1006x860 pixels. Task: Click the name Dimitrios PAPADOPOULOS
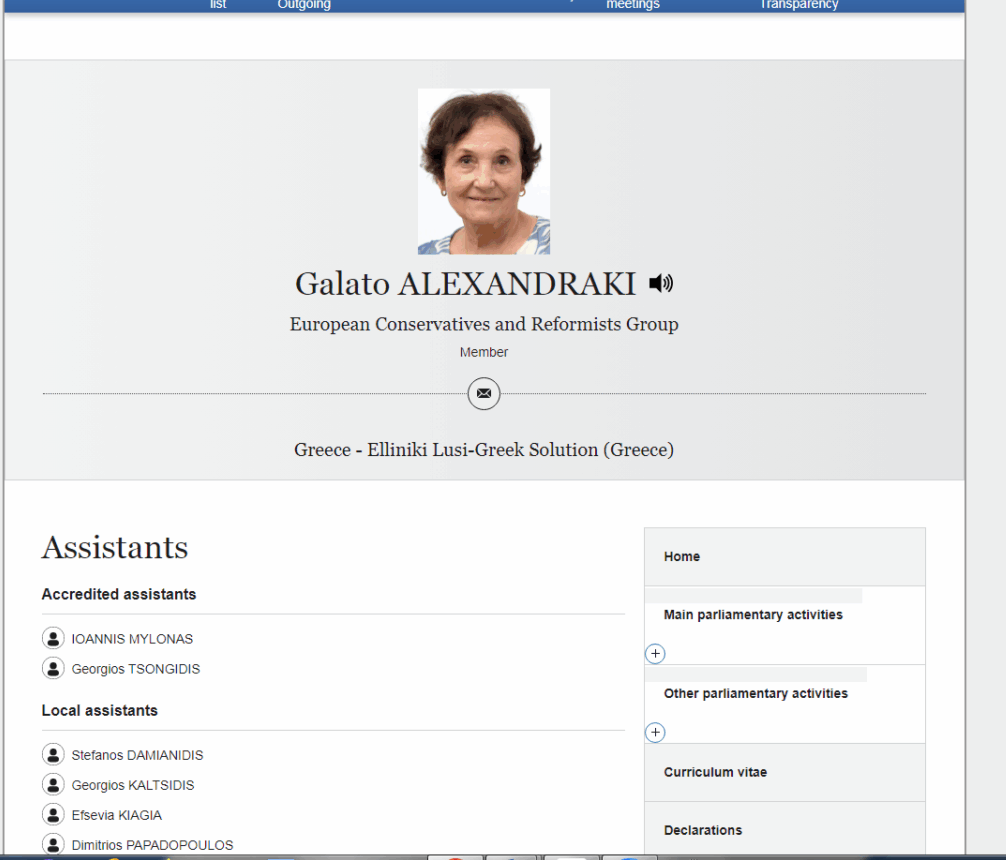click(x=152, y=845)
